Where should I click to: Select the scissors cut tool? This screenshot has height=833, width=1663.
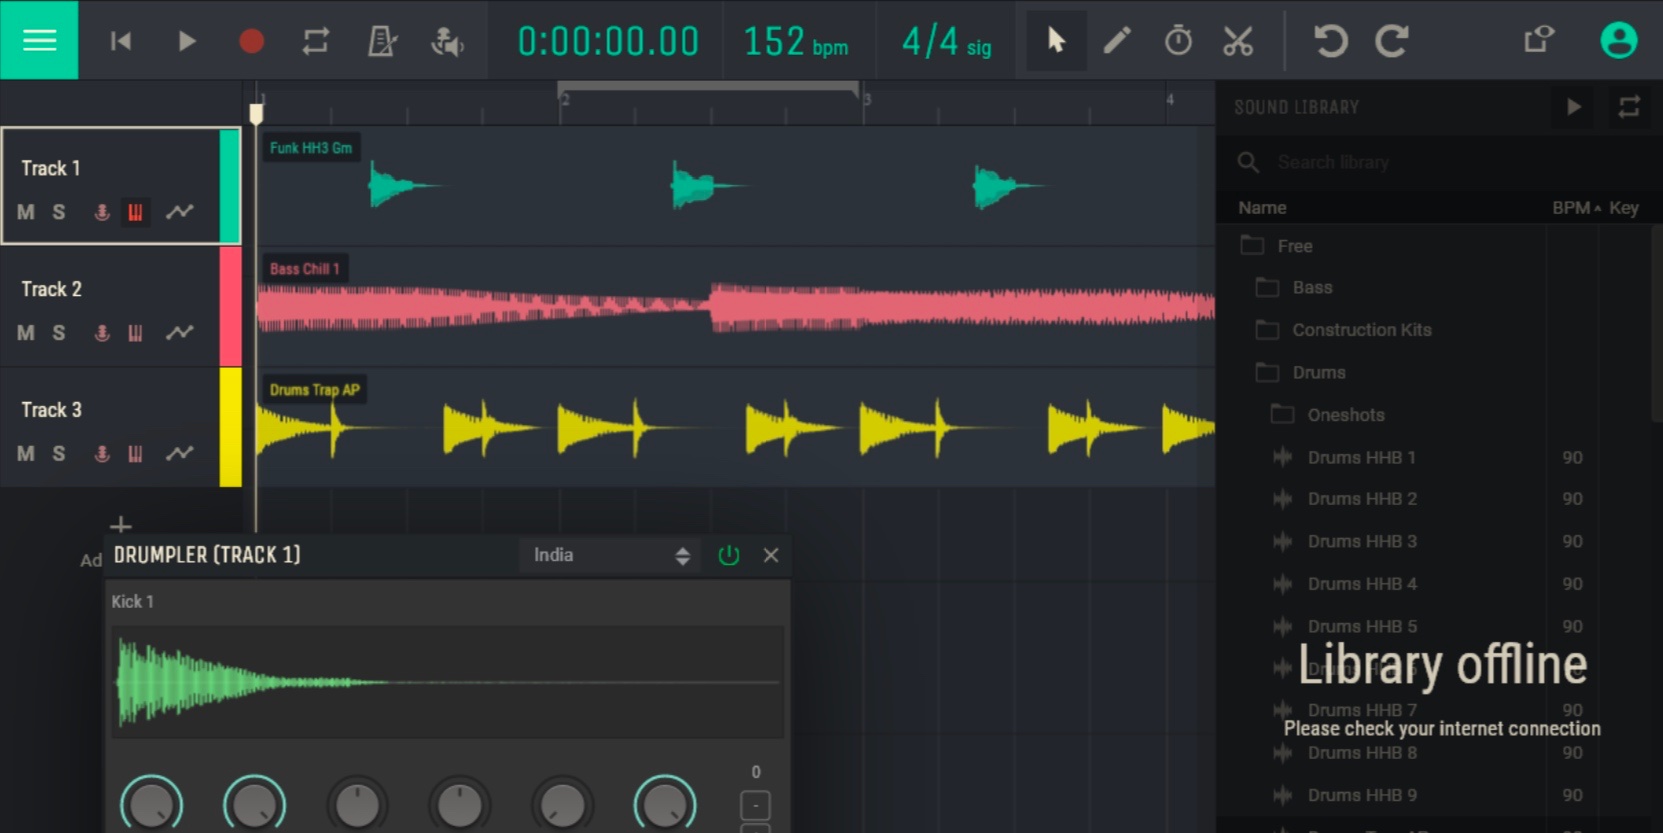1238,41
